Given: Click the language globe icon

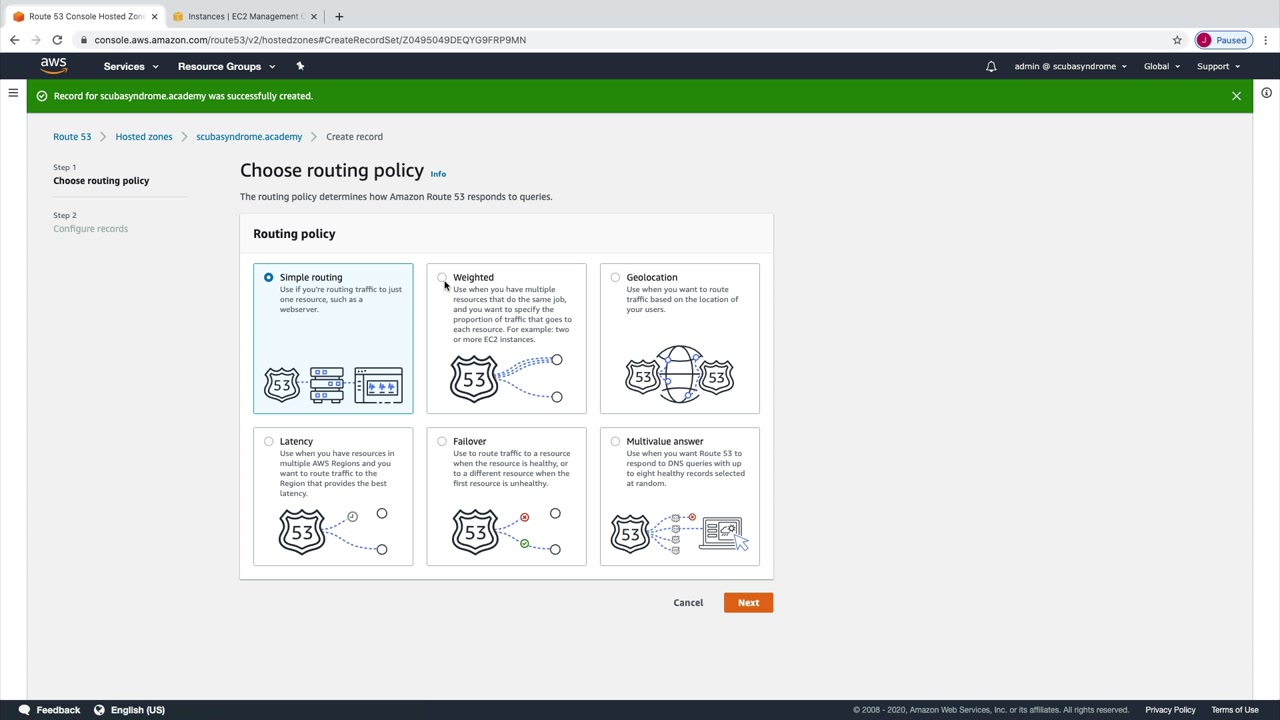Looking at the screenshot, I should point(99,710).
